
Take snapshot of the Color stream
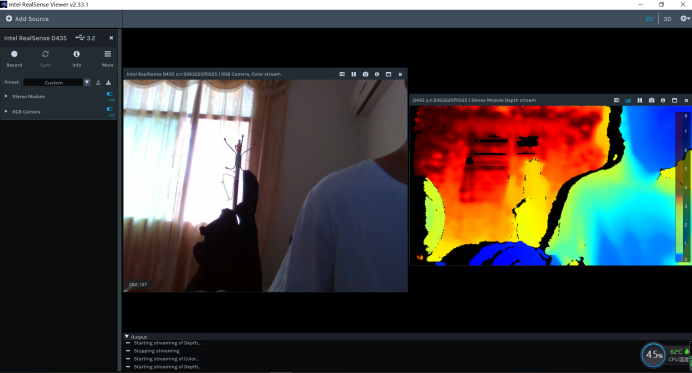pos(365,74)
